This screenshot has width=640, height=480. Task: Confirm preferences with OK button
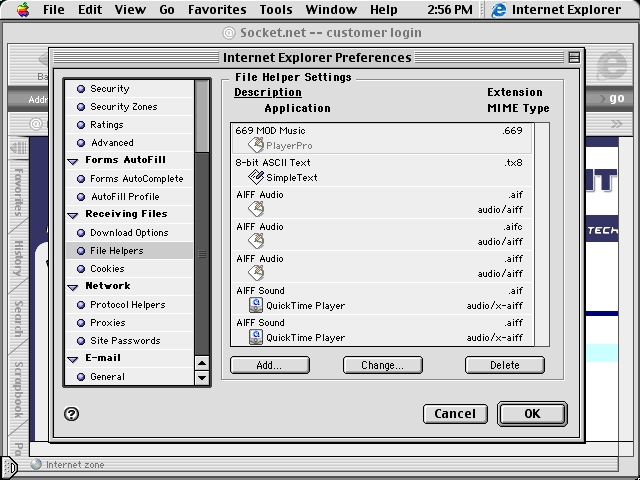[532, 414]
